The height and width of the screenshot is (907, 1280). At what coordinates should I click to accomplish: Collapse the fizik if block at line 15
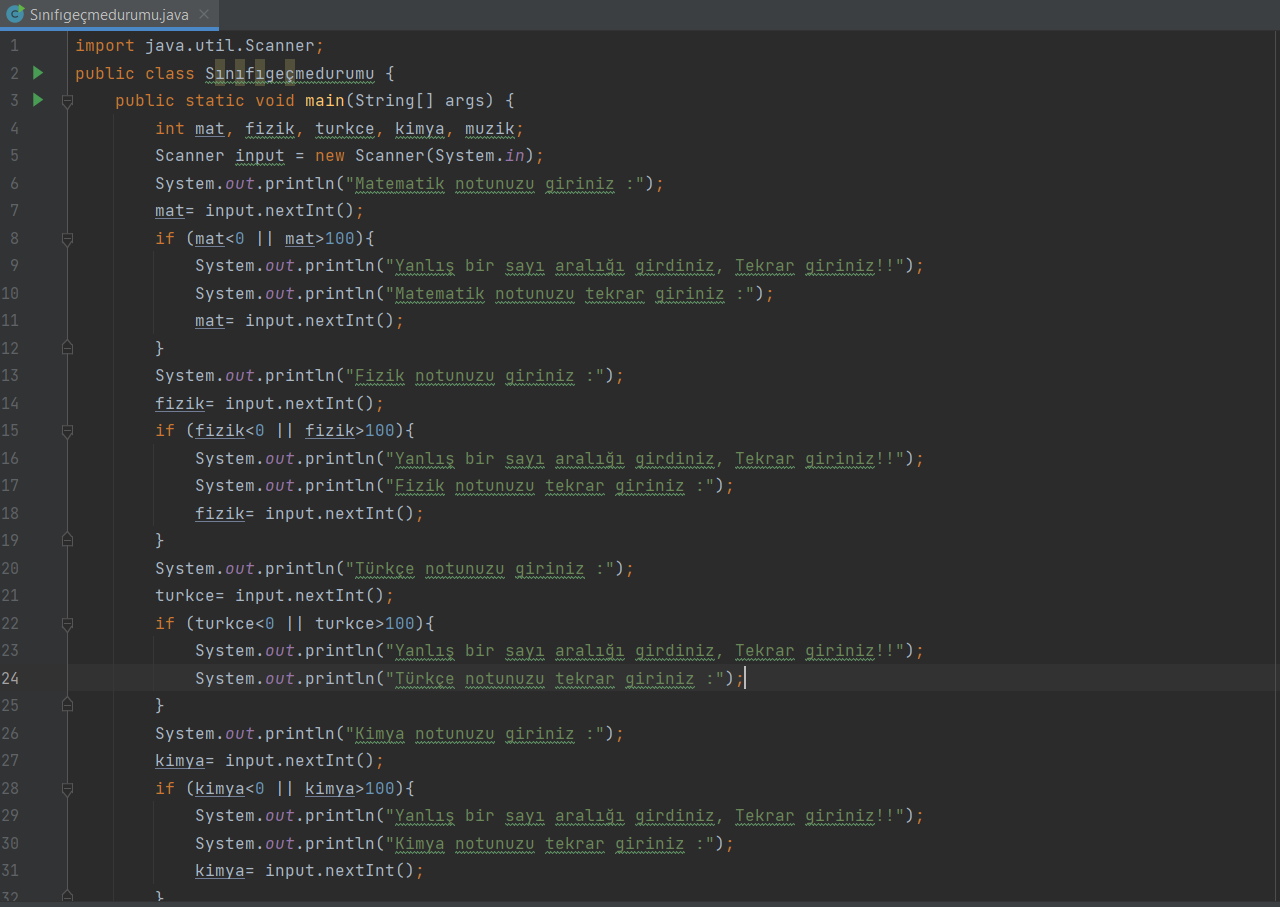(67, 430)
